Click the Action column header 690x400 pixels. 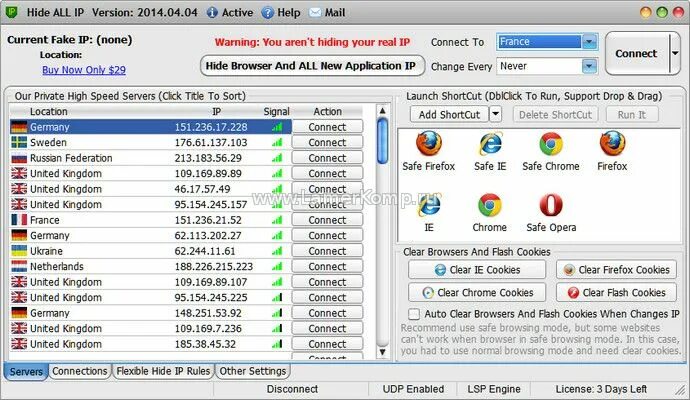(x=327, y=111)
